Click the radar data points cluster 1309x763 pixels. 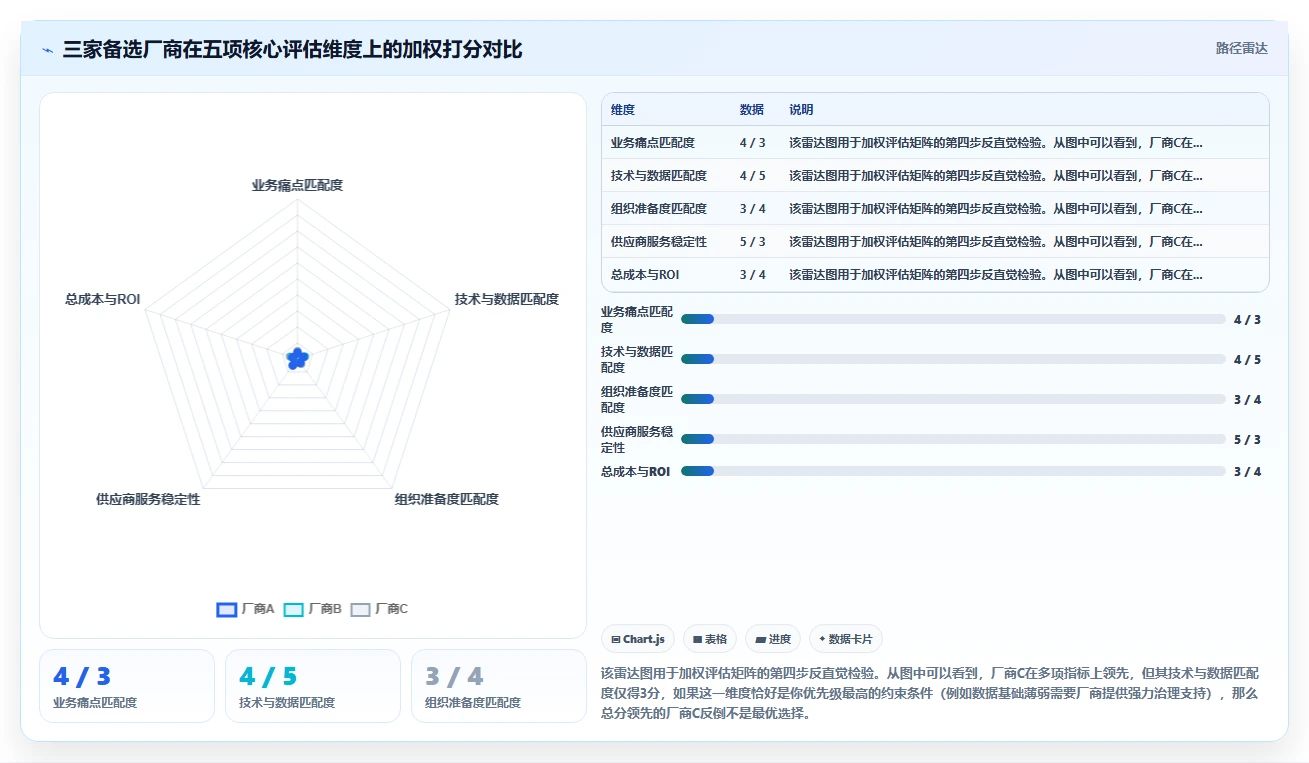pos(297,358)
